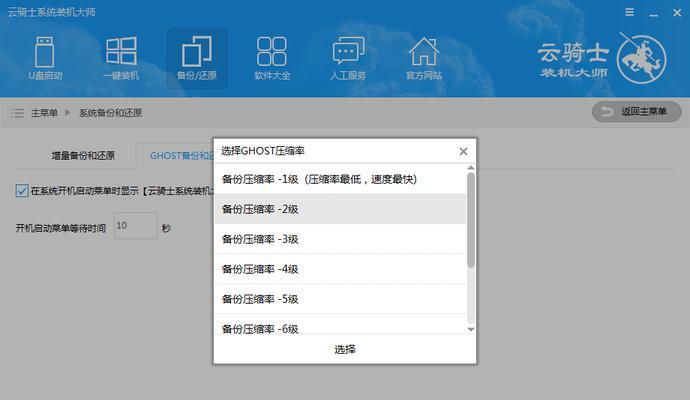
Task: Choose 备份压缩率 -1级 option
Action: point(340,179)
